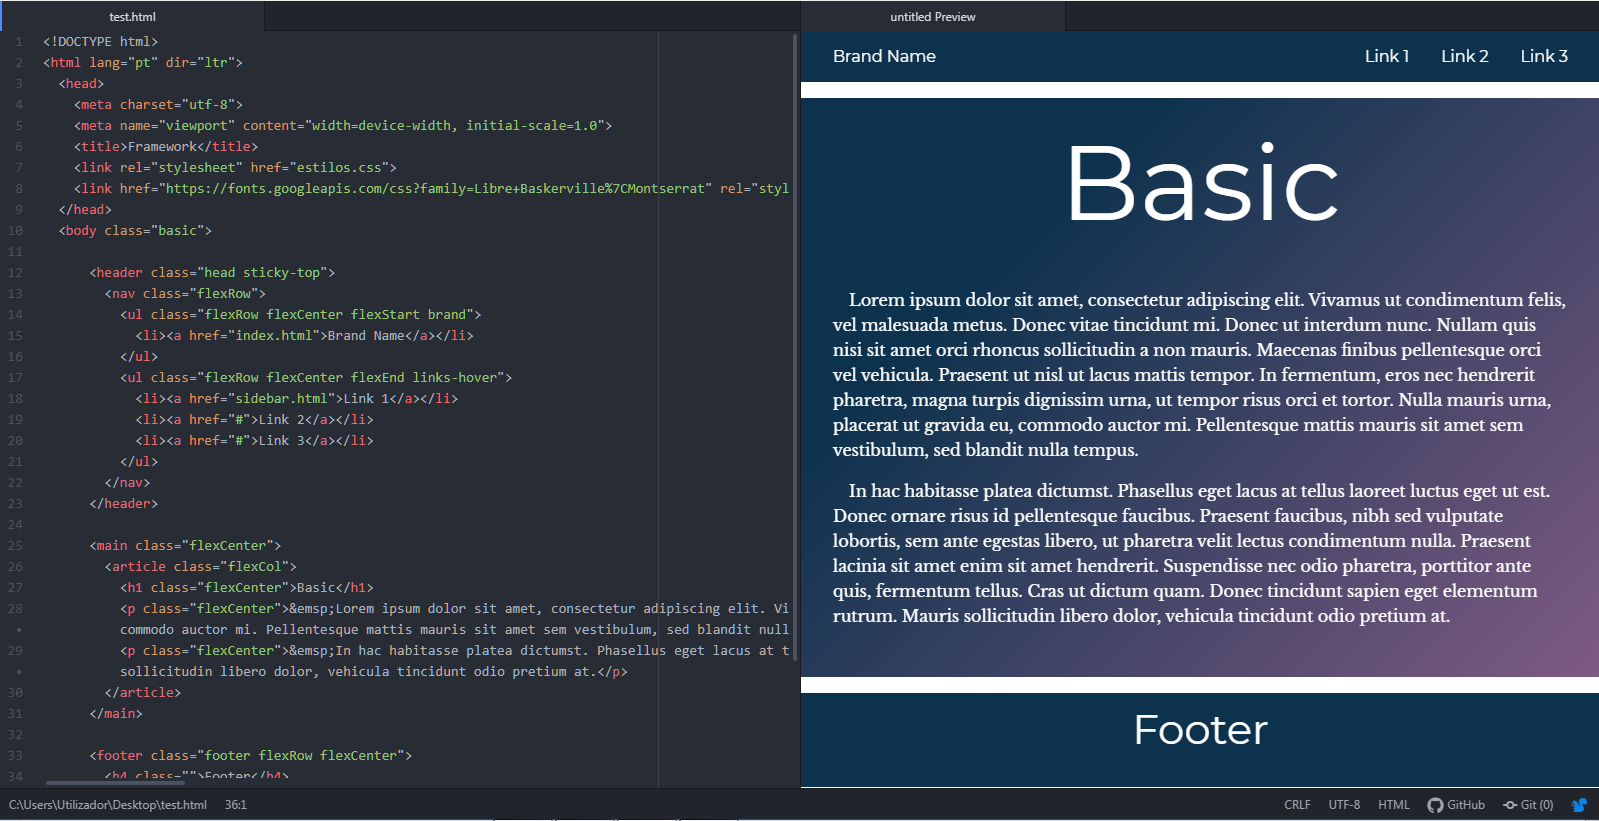Click the 'In hac habitasse' paragraph in preview
The image size is (1599, 821).
1192,553
